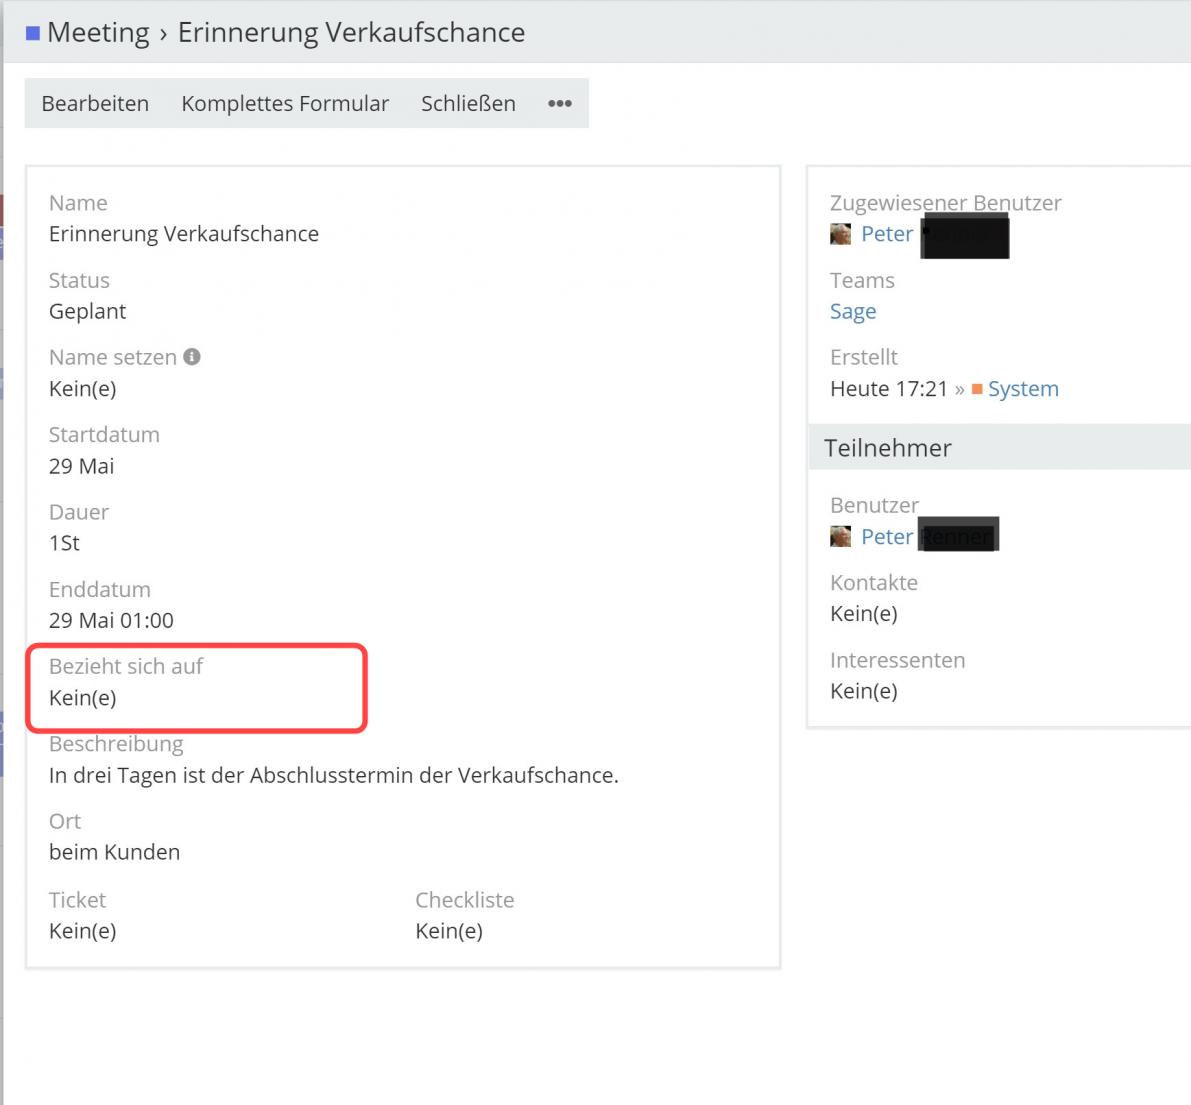Click the Teilnehmer panel header

888,448
